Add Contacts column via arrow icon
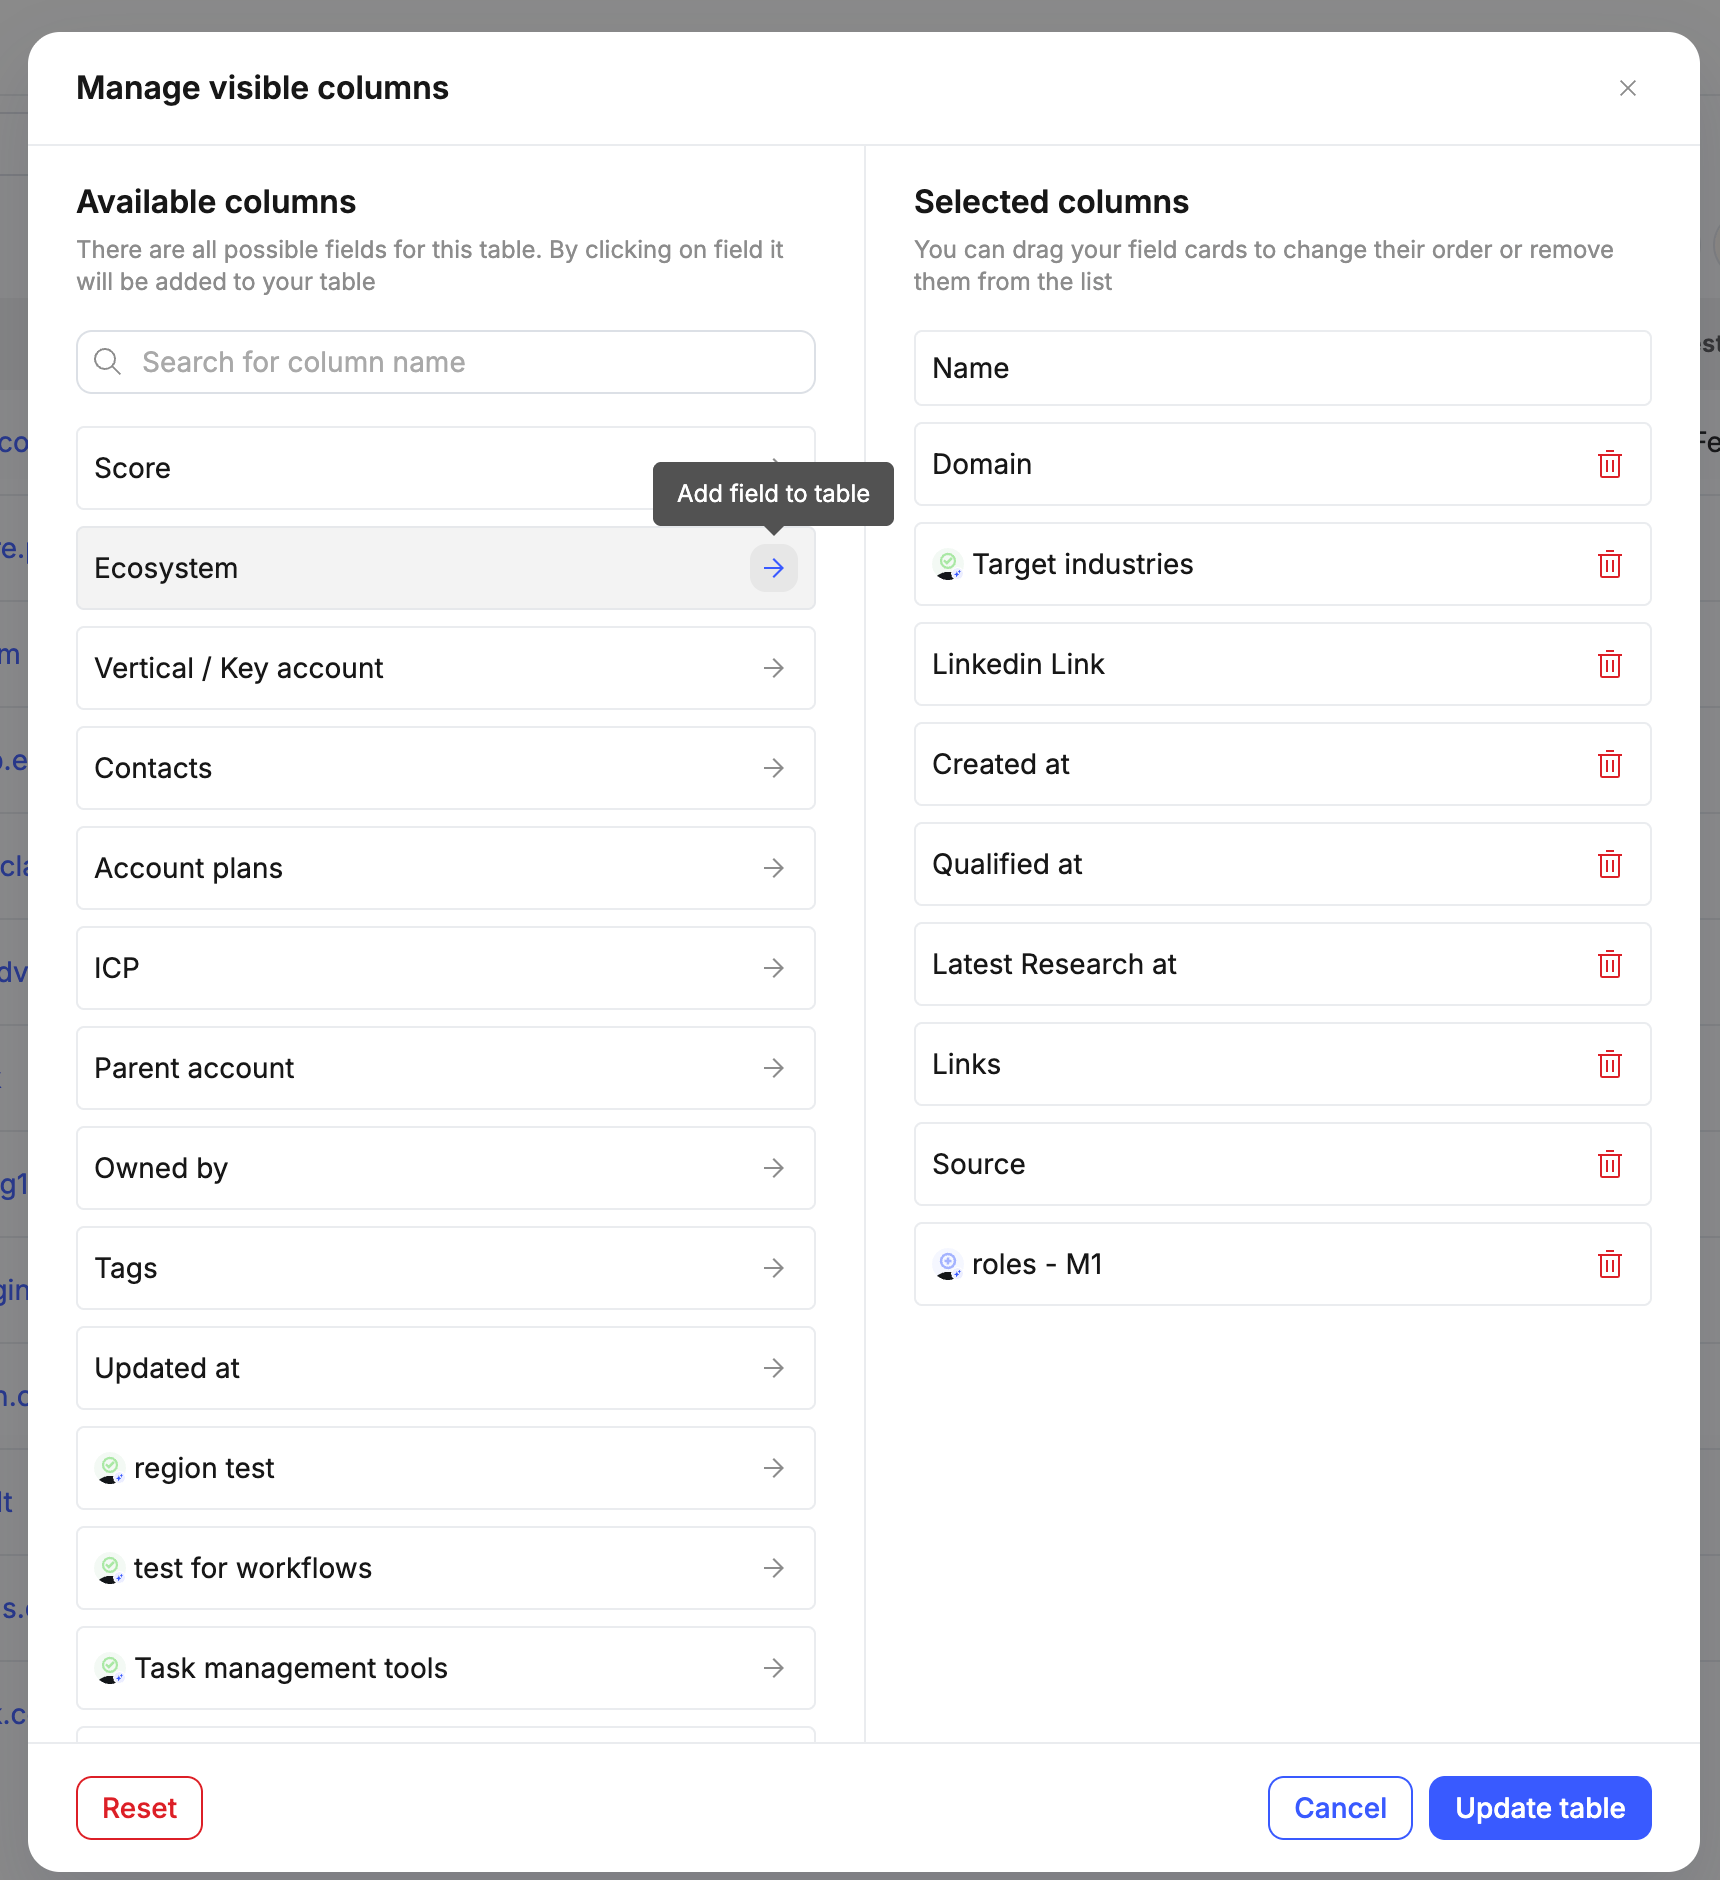 tap(773, 768)
